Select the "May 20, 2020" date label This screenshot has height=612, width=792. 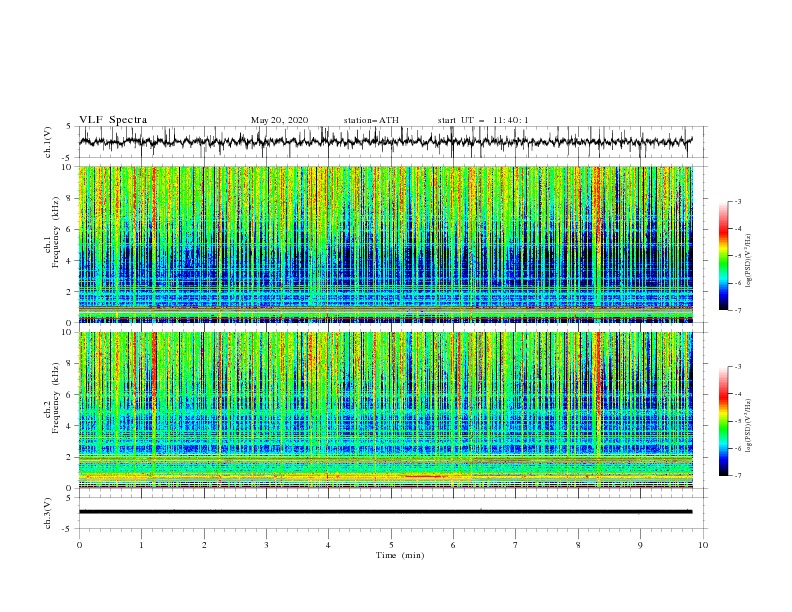click(x=279, y=120)
